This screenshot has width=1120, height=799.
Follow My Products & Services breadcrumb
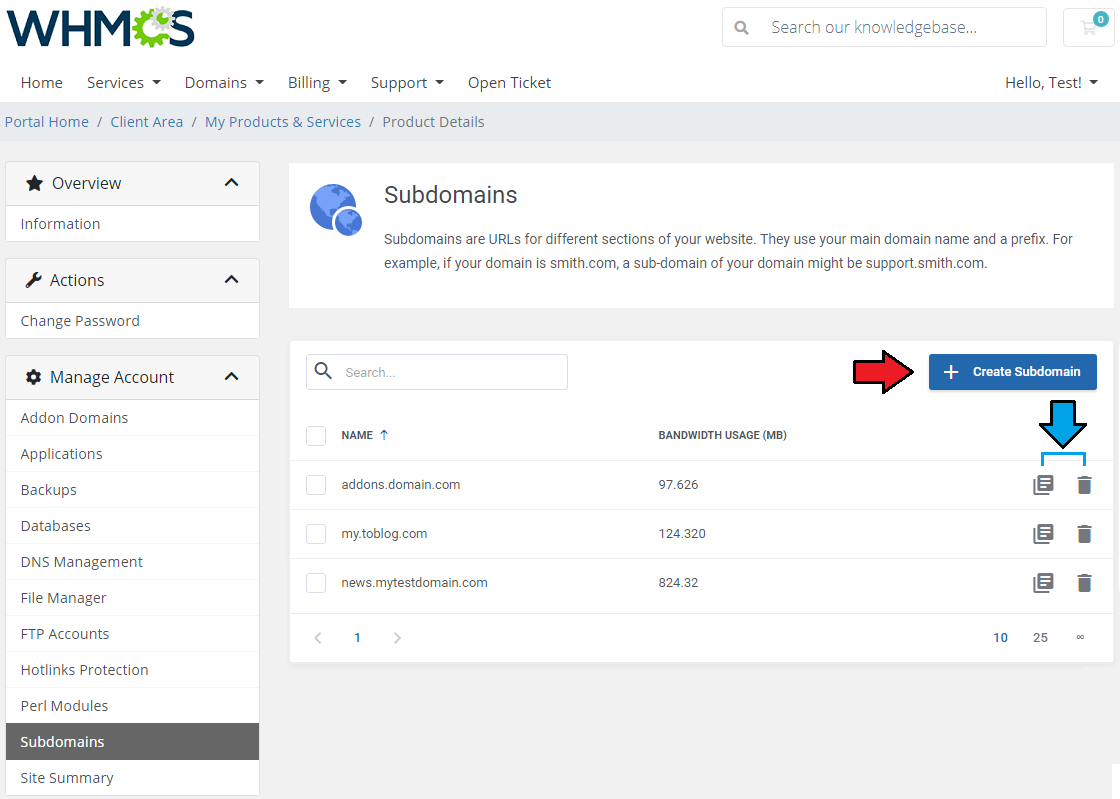(x=283, y=122)
